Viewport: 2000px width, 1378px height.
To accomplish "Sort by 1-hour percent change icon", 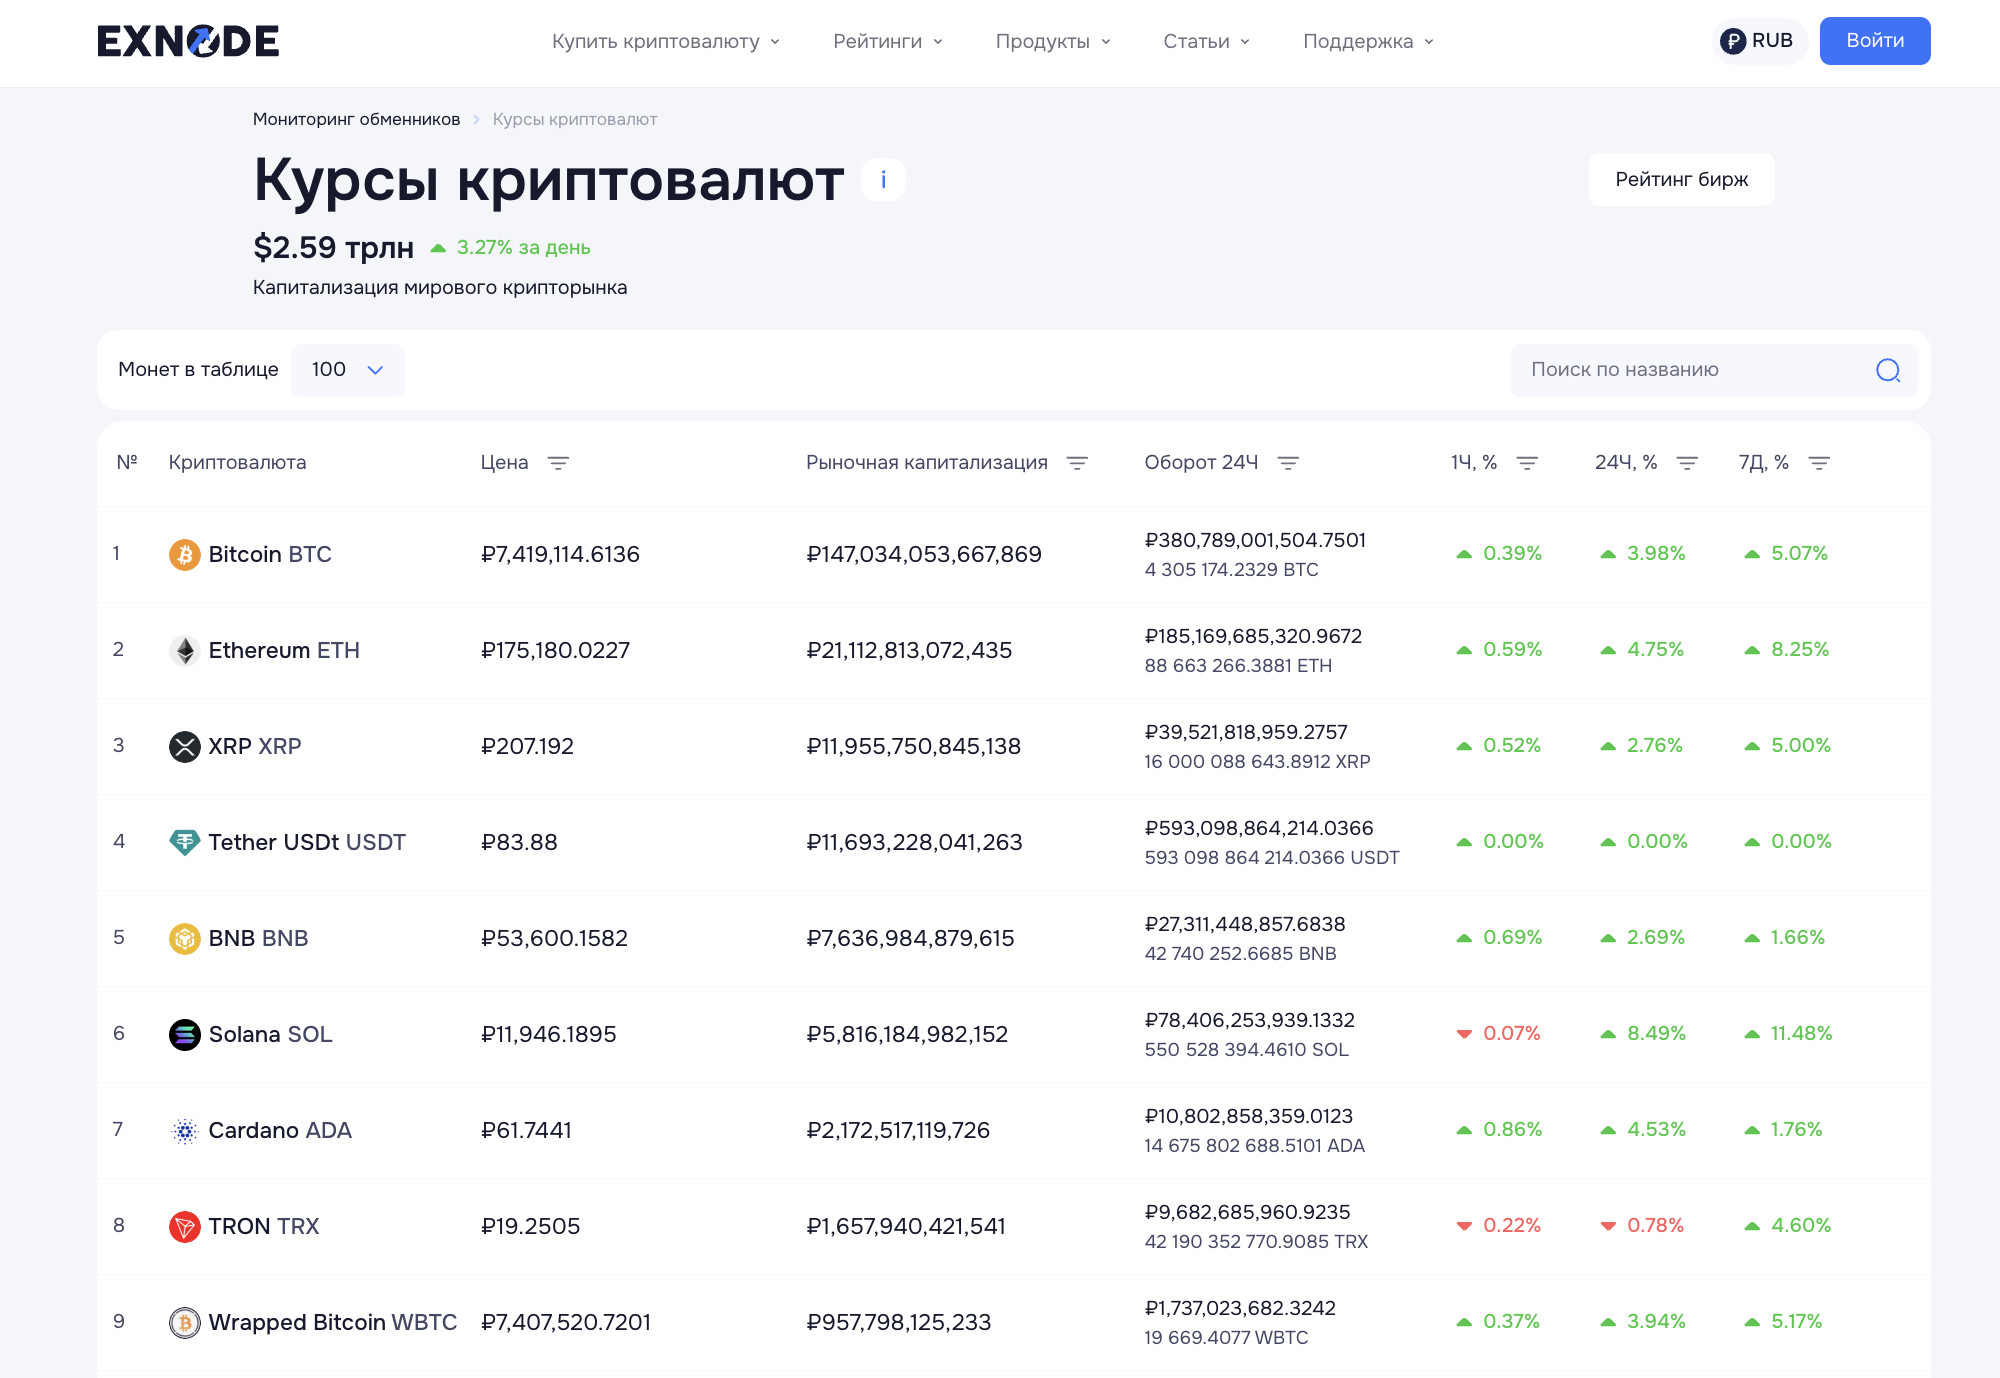I will click(1527, 463).
